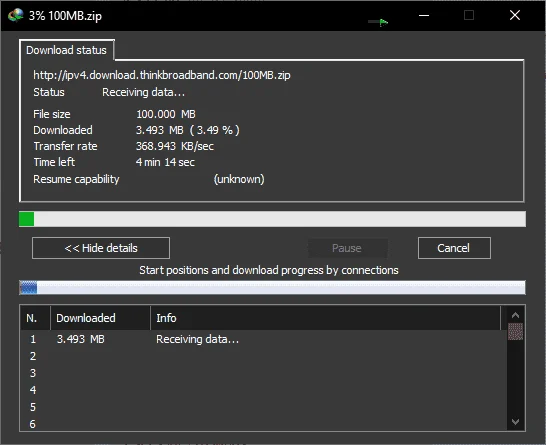Image resolution: width=546 pixels, height=445 pixels.
Task: Select connection row number 5
Action: 263,407
